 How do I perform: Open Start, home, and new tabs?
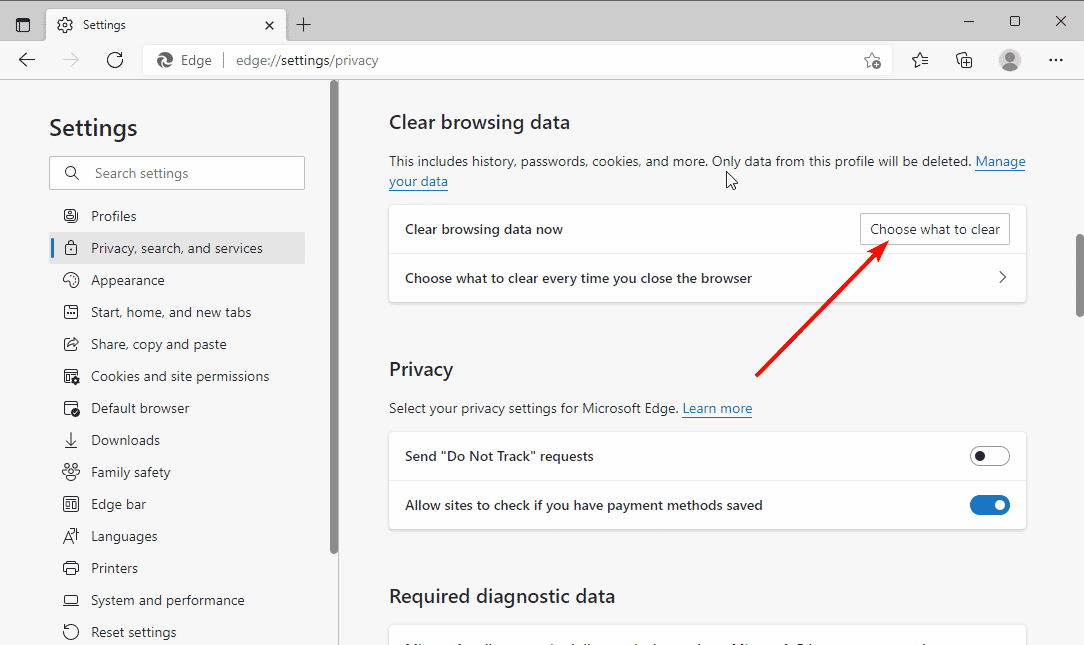pos(177,312)
